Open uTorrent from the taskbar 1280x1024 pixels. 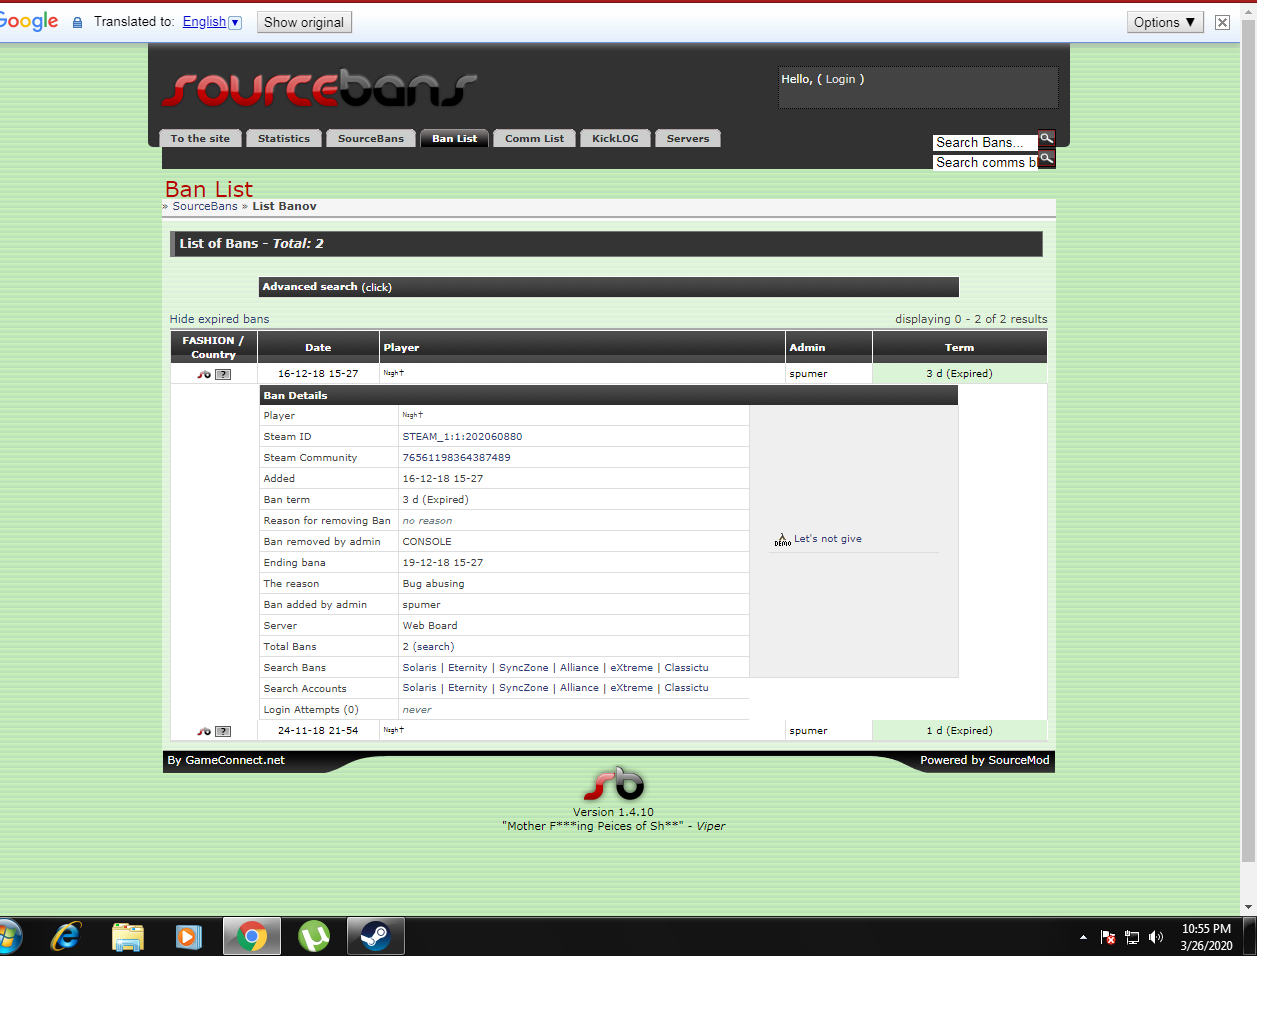point(314,937)
